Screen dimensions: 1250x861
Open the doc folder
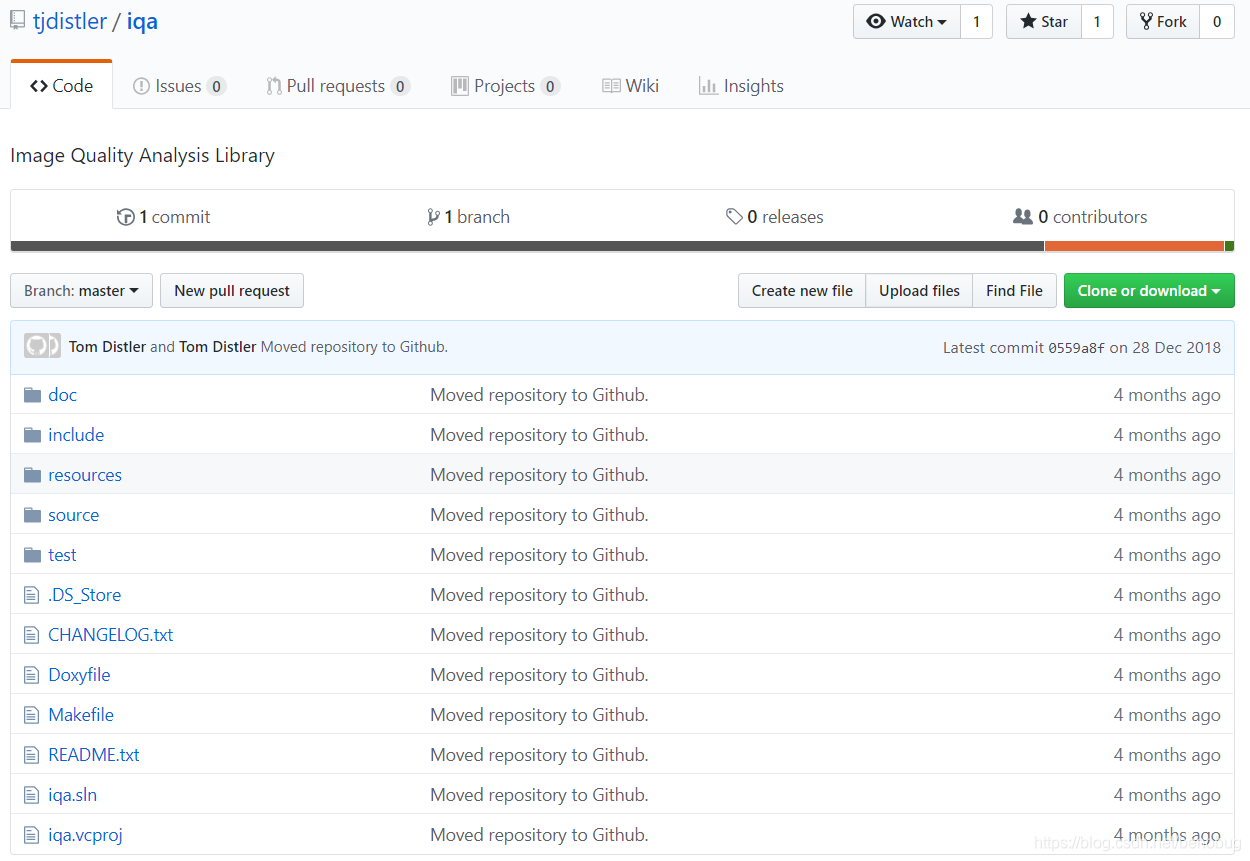(62, 395)
